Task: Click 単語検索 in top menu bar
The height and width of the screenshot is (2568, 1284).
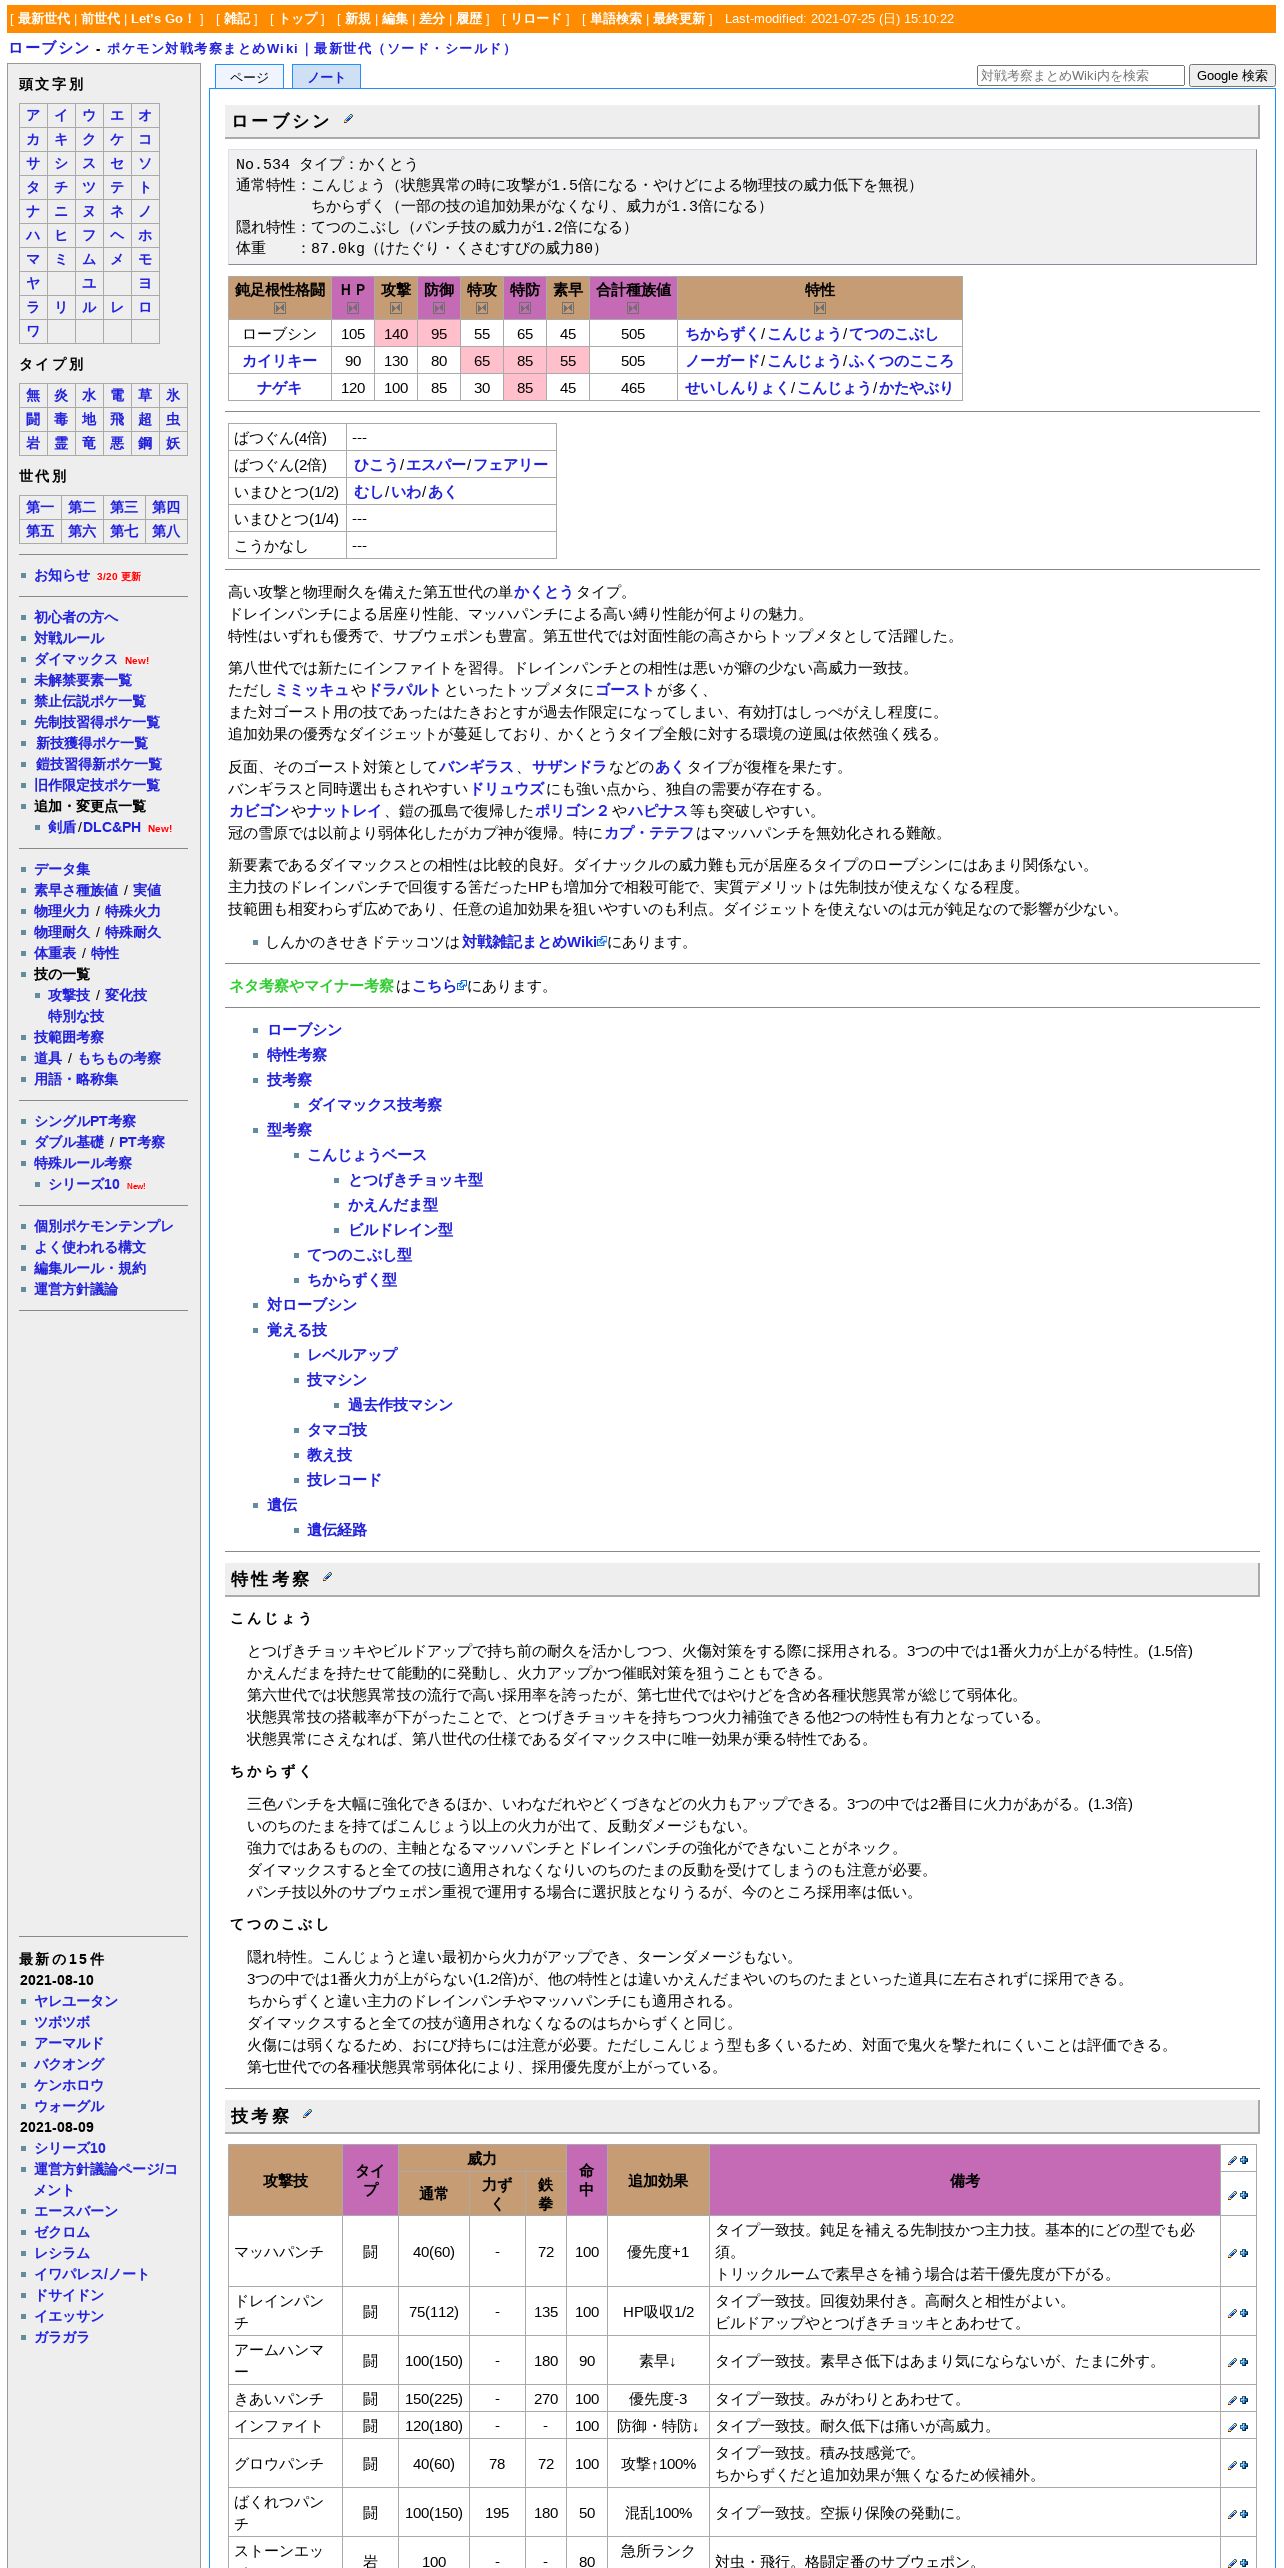Action: point(616,19)
